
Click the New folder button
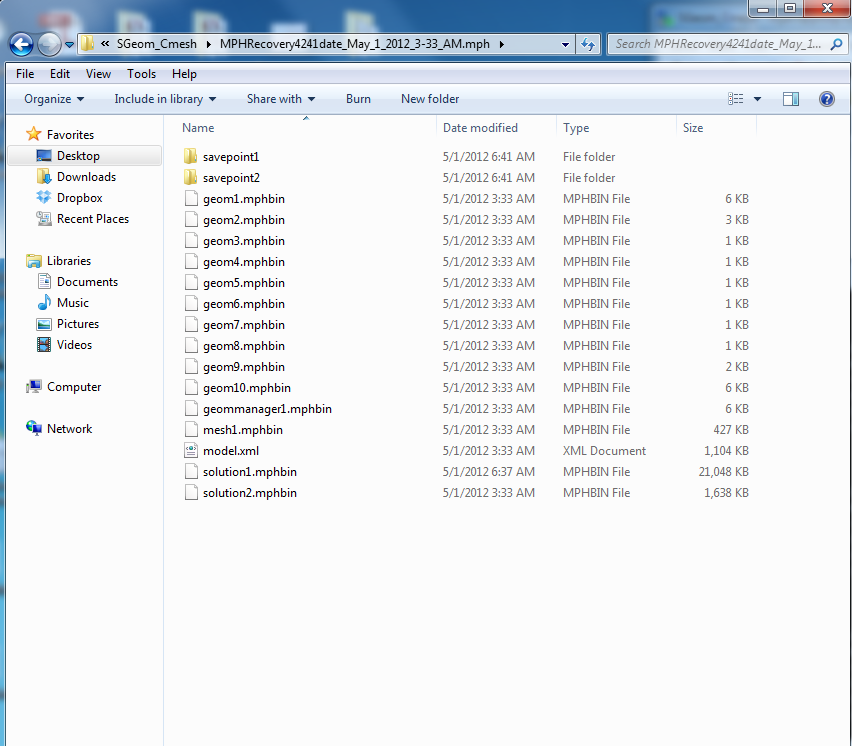(x=430, y=99)
